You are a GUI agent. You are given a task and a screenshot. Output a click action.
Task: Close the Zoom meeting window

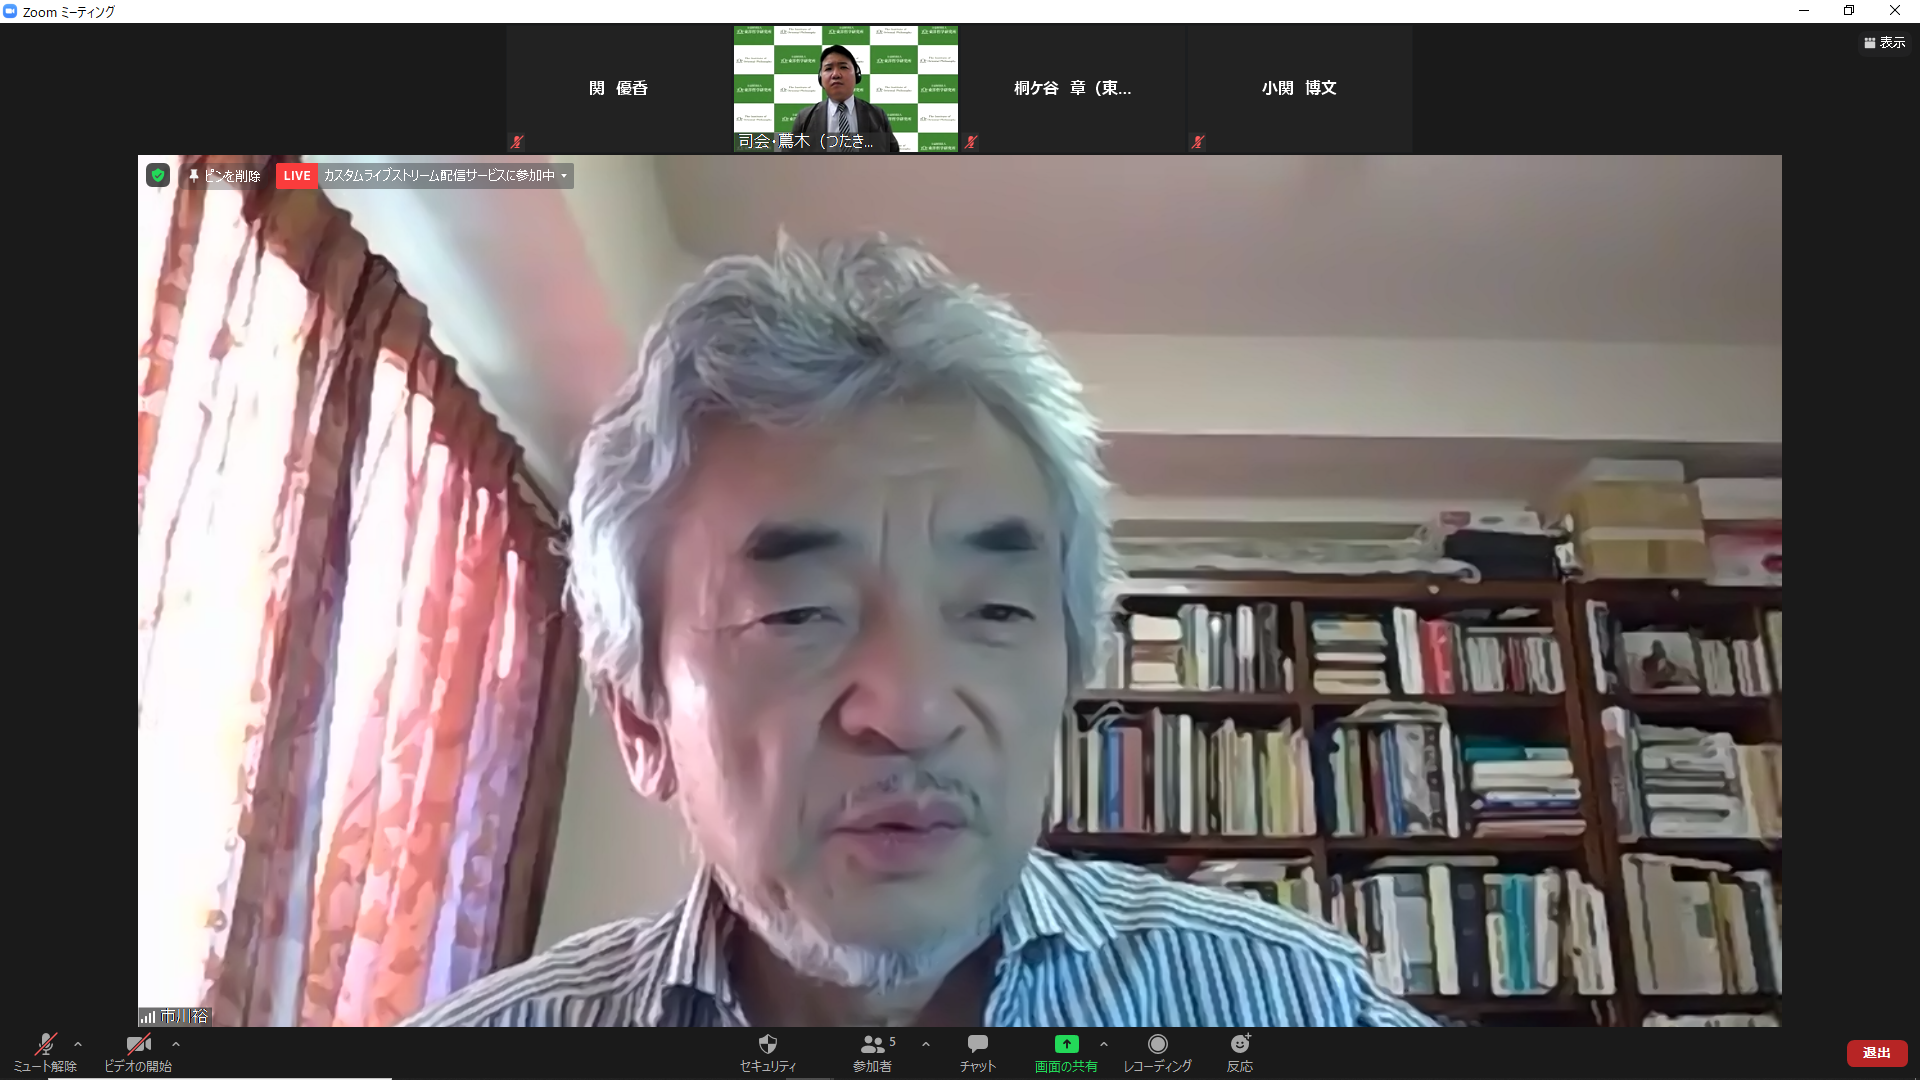coord(1895,11)
